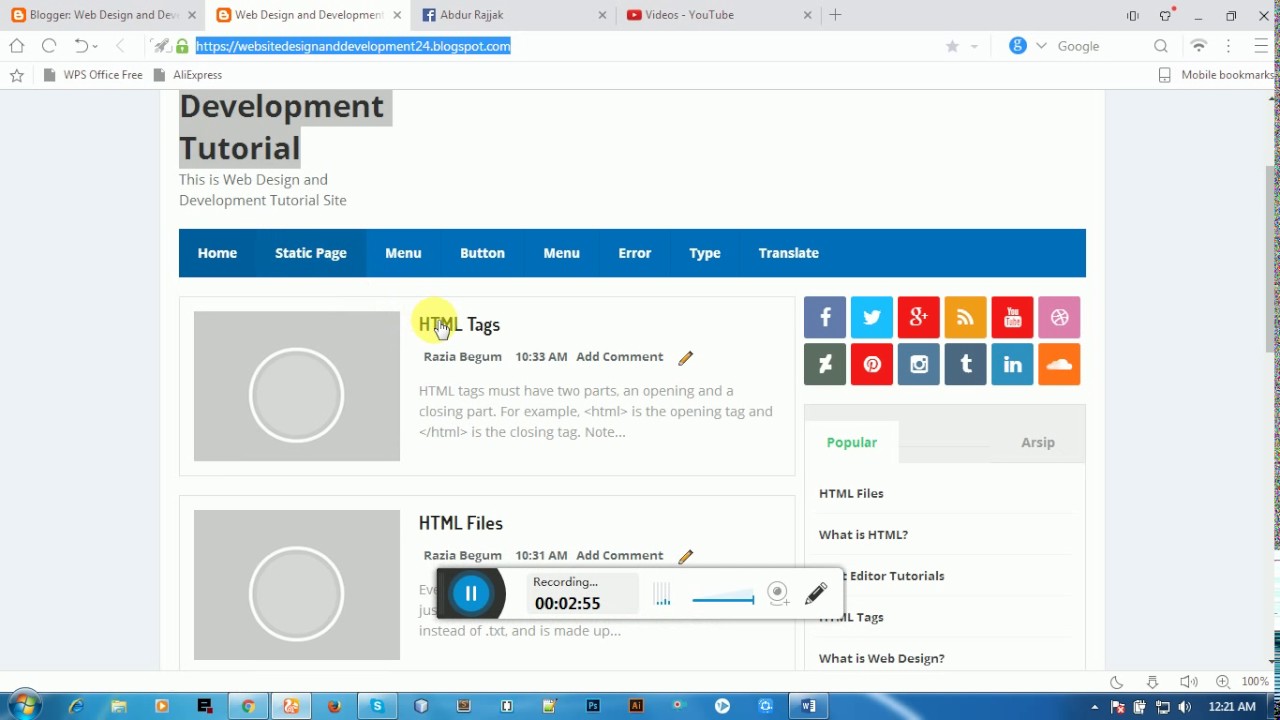Click the bookmark star in address bar

click(952, 46)
